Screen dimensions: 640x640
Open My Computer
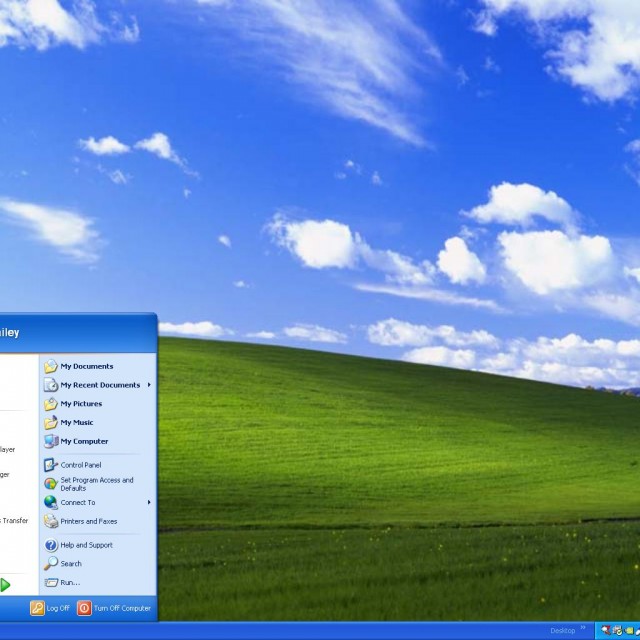click(x=83, y=441)
